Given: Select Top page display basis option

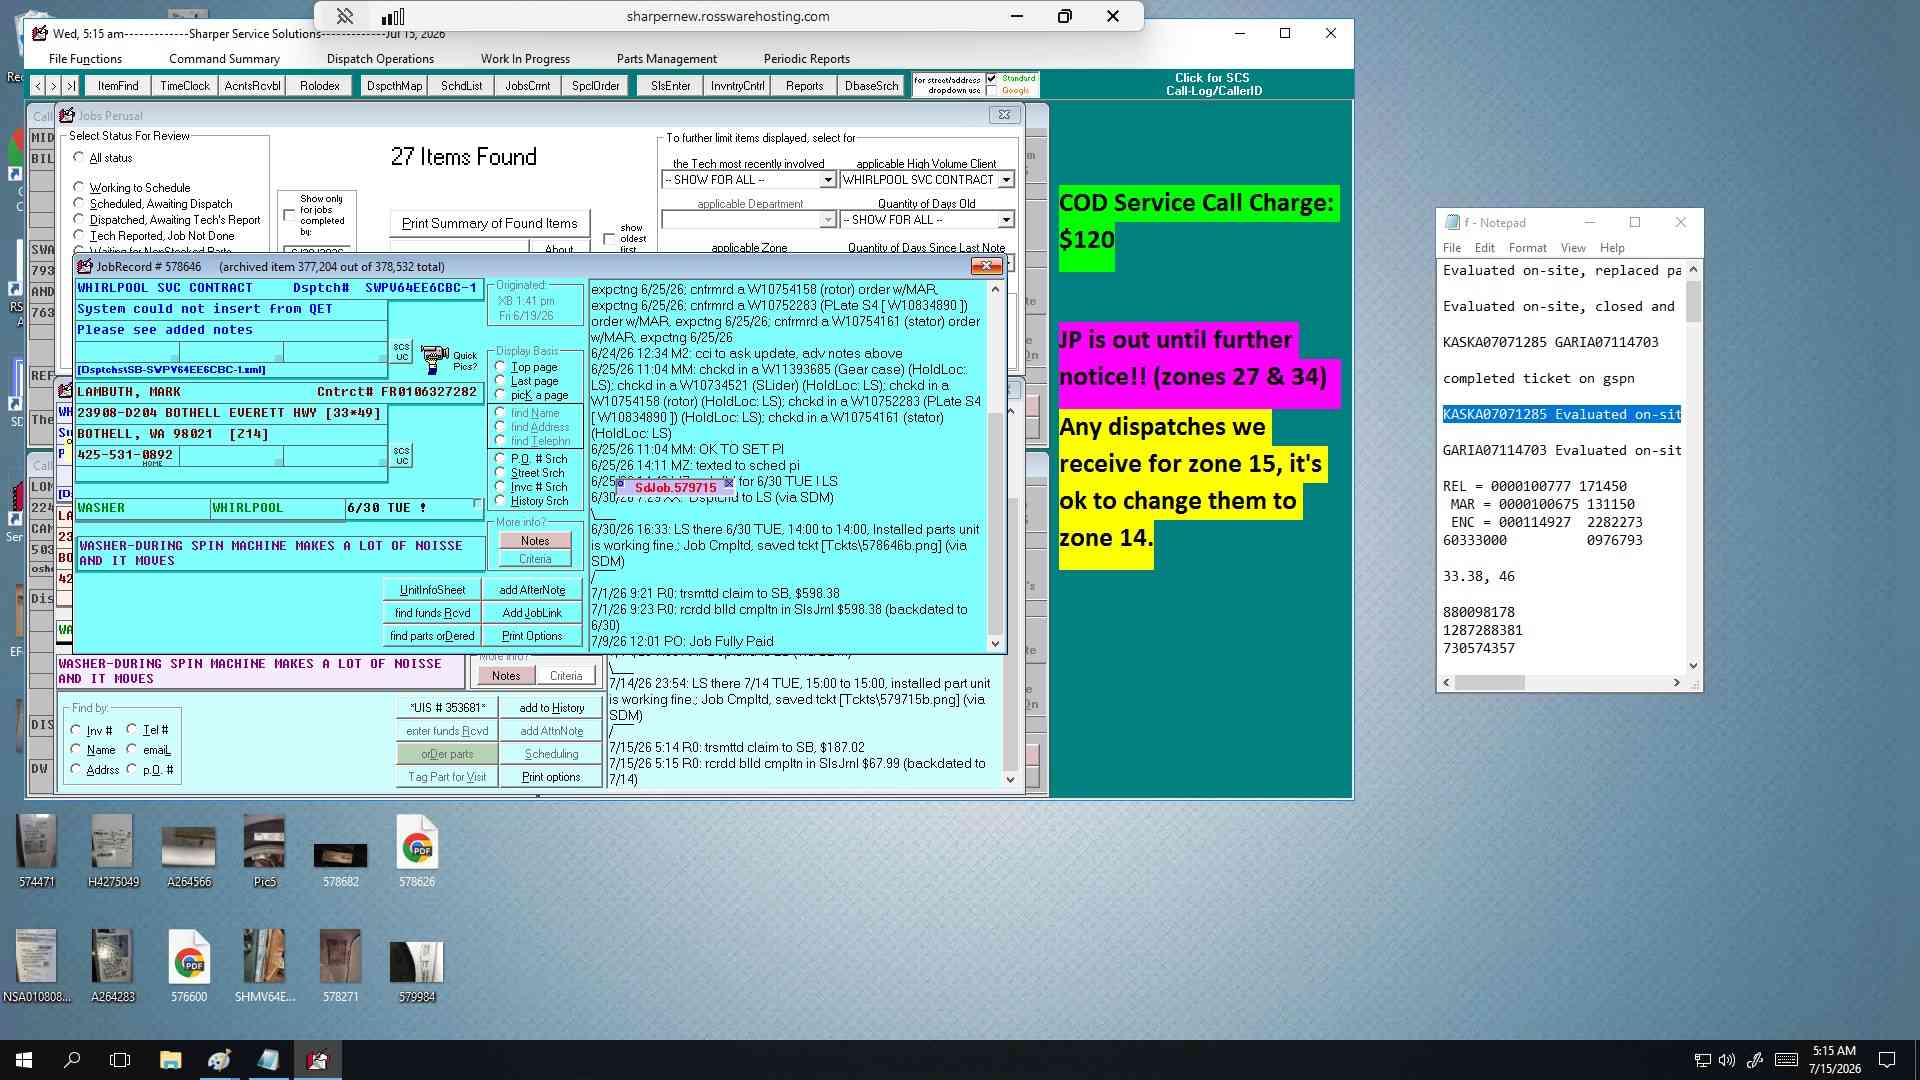Looking at the screenshot, I should (501, 366).
